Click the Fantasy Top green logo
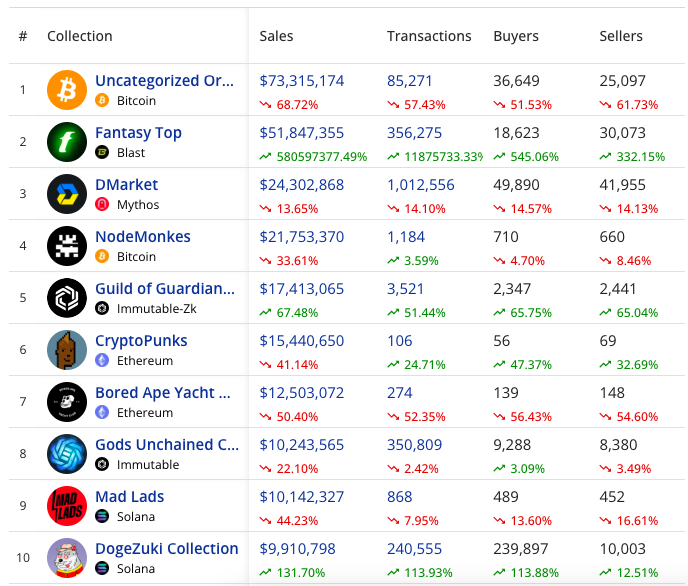 (x=67, y=142)
